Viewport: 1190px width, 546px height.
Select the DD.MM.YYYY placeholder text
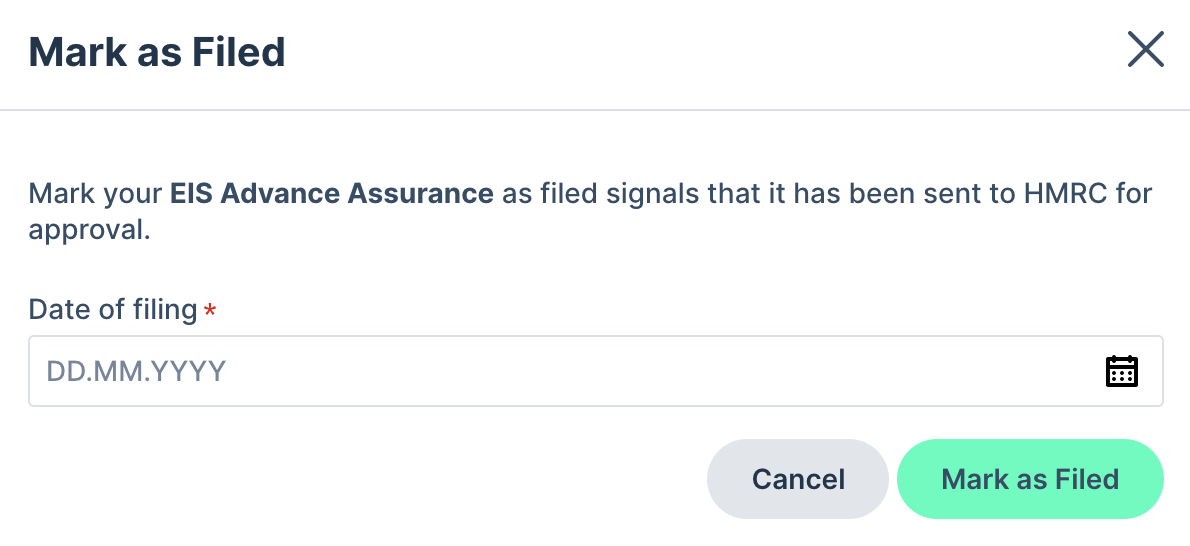pos(137,371)
